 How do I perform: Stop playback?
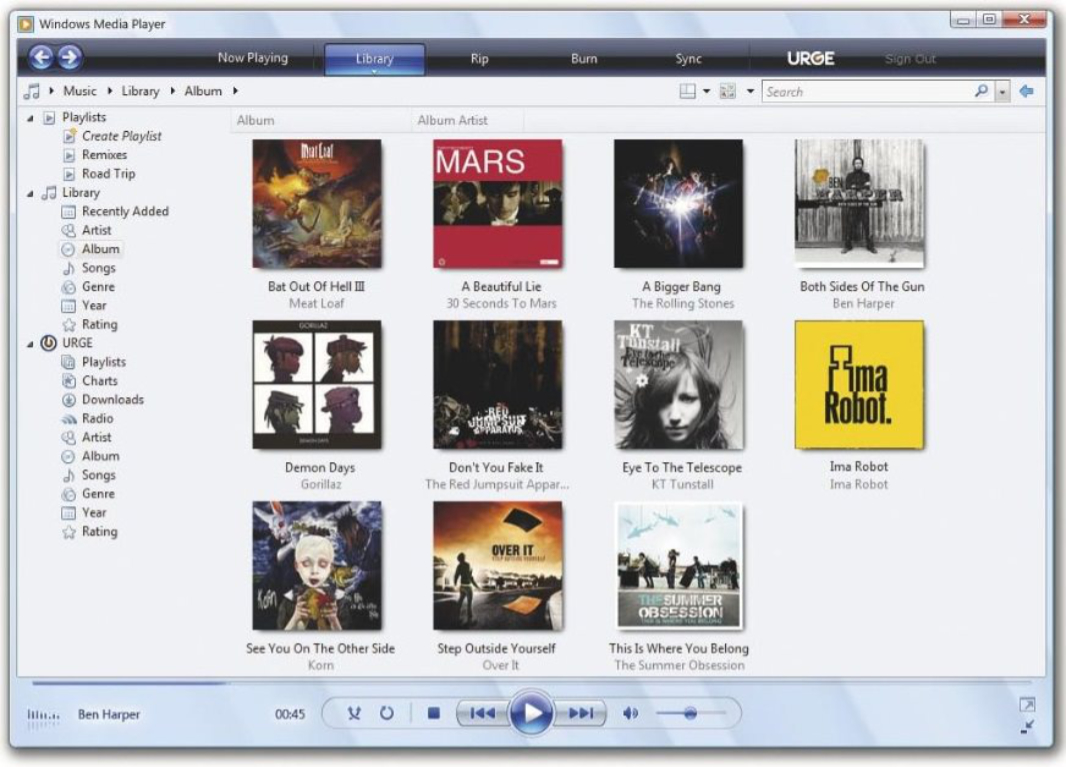pyautogui.click(x=434, y=713)
